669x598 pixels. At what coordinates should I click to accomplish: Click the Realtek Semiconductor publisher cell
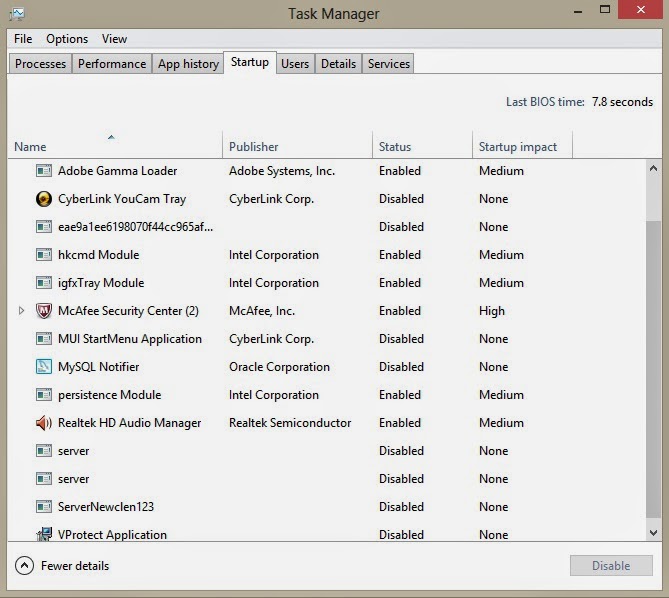click(x=290, y=423)
